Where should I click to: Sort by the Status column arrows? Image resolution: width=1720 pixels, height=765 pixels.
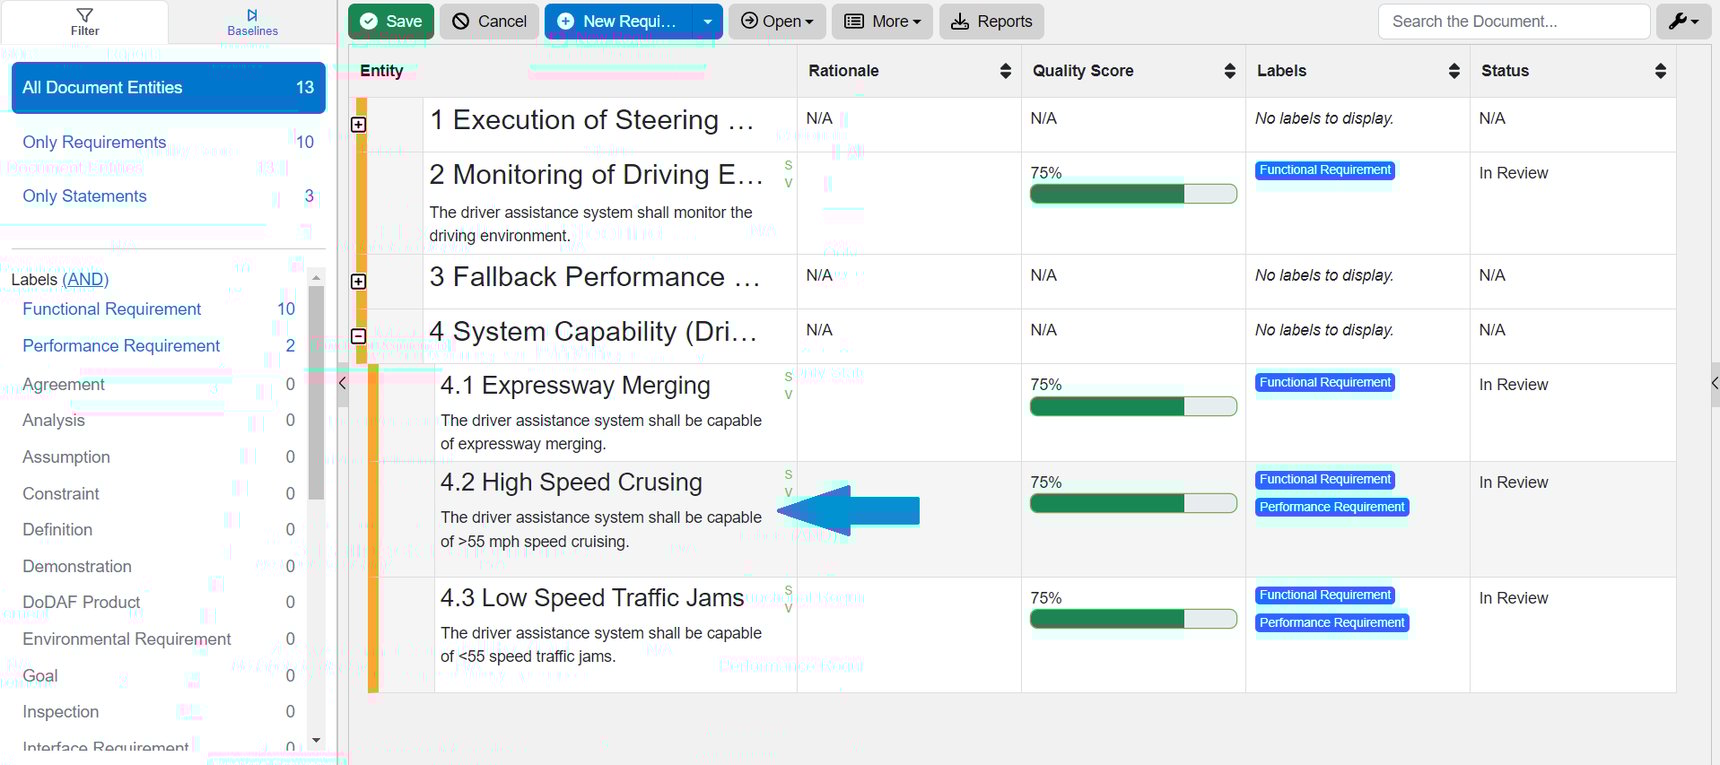(1660, 71)
